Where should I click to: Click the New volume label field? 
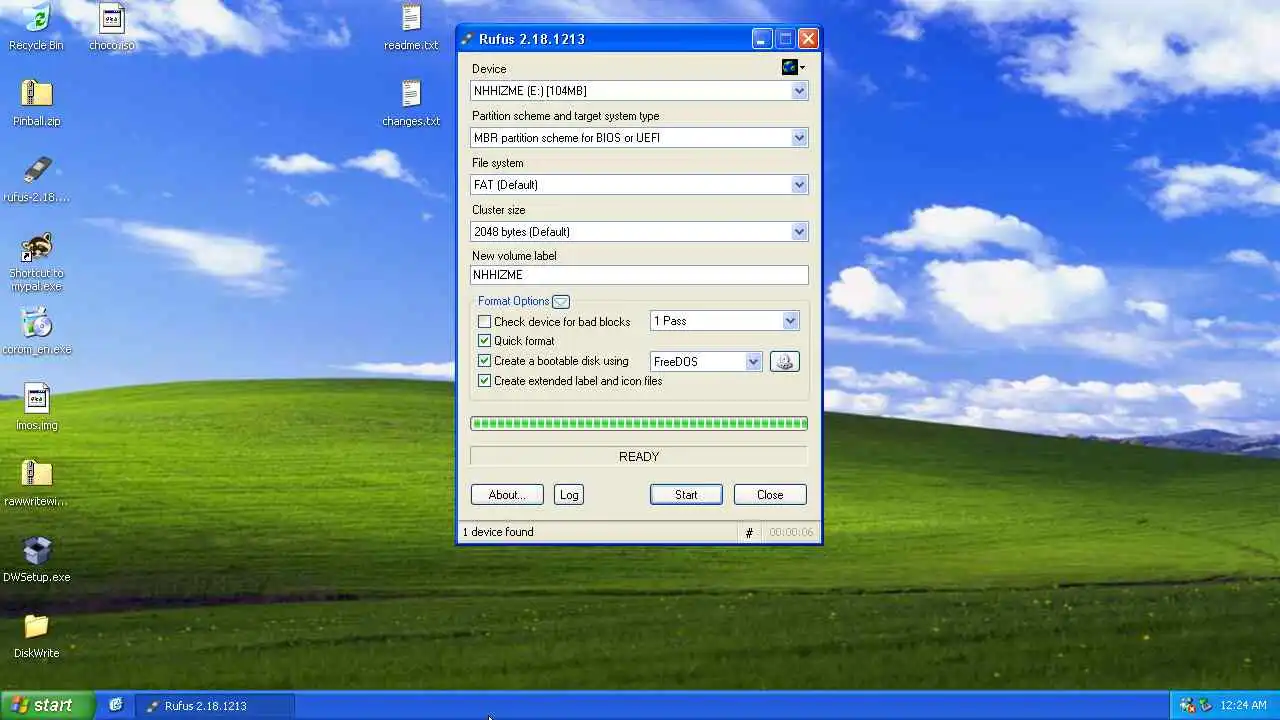(x=639, y=275)
